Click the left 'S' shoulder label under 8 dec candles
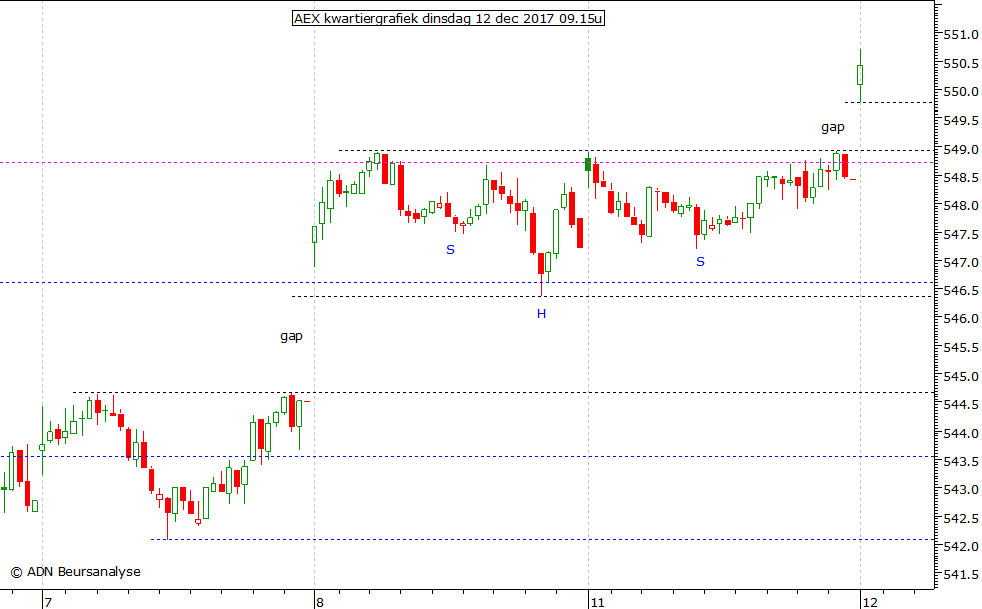This screenshot has height=609, width=982. pos(450,250)
